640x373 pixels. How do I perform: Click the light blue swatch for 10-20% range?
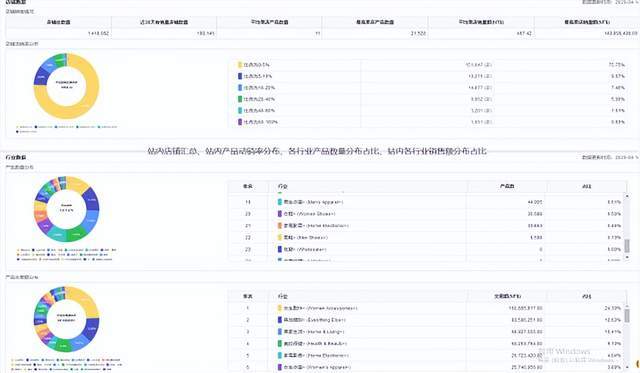coord(240,88)
